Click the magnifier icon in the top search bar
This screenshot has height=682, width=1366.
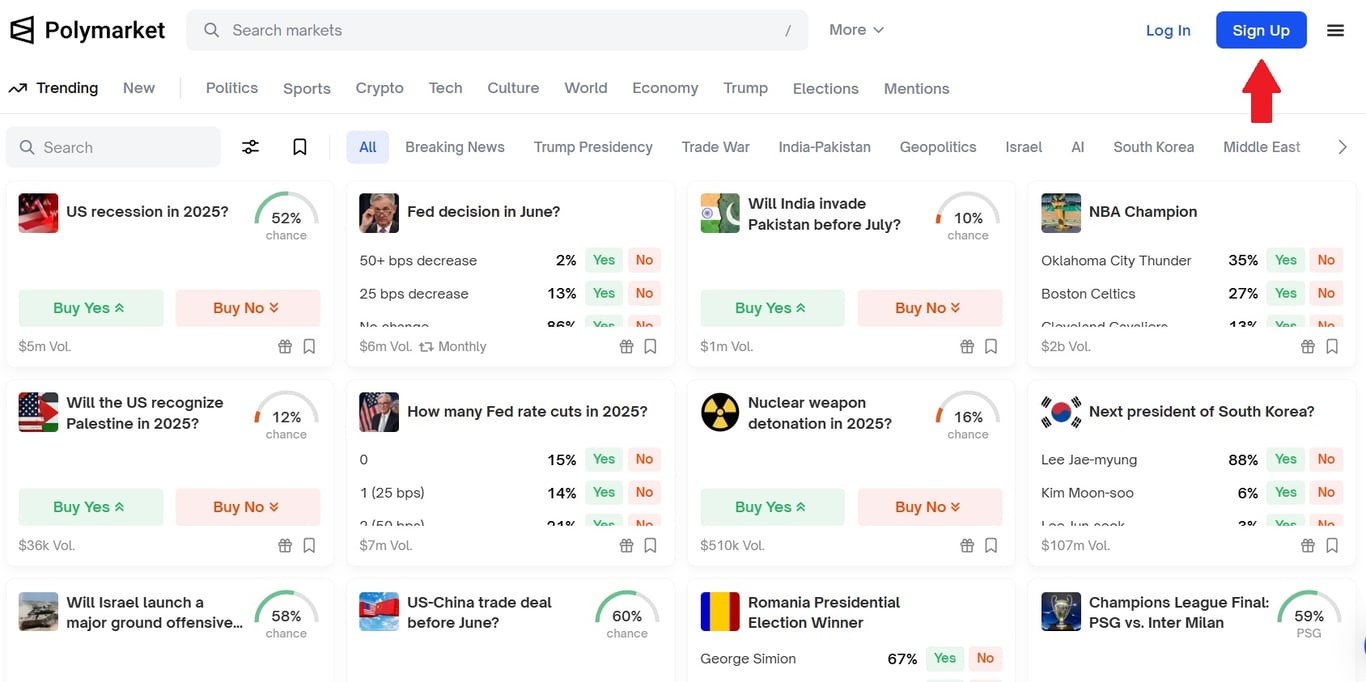211,30
